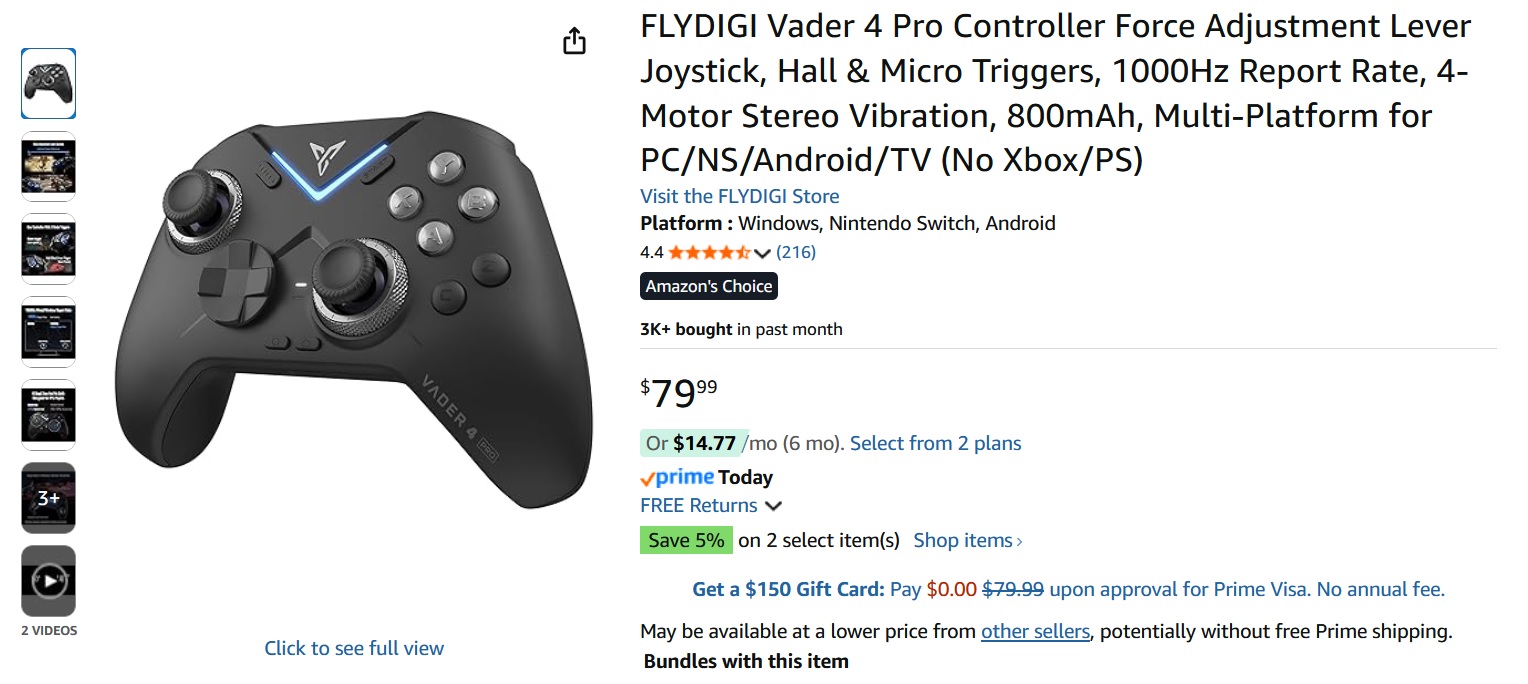1528x684 pixels.
Task: Open the other sellers link
Action: pyautogui.click(x=1034, y=631)
